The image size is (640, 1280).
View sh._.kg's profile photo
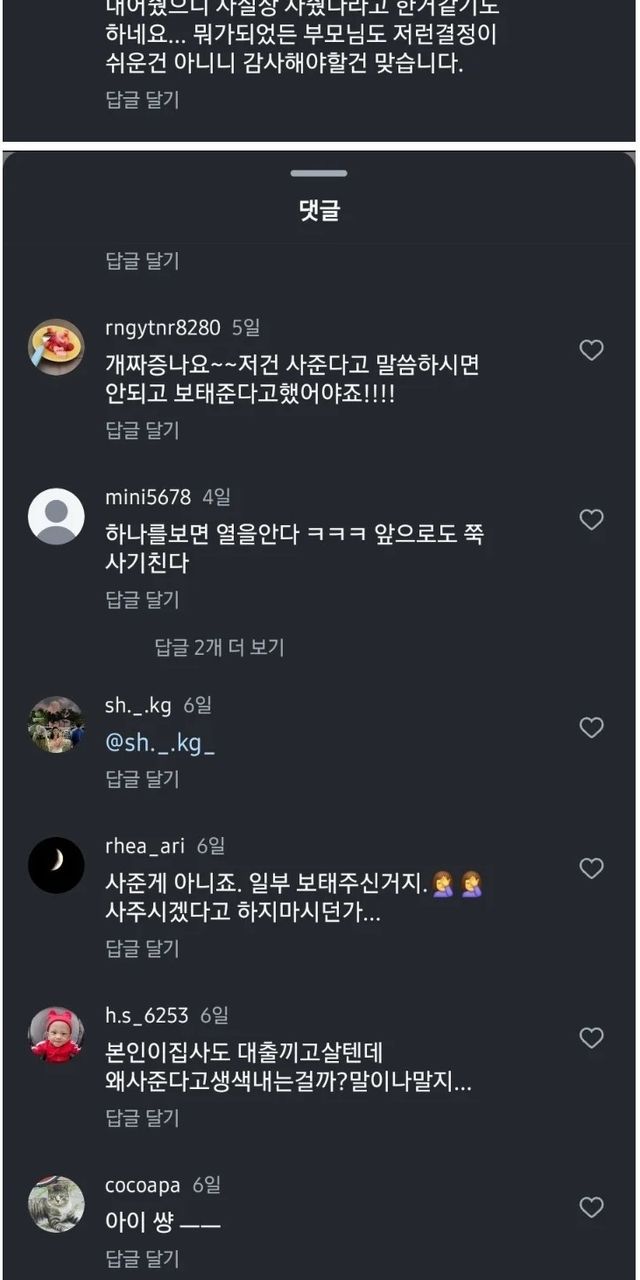(56, 724)
